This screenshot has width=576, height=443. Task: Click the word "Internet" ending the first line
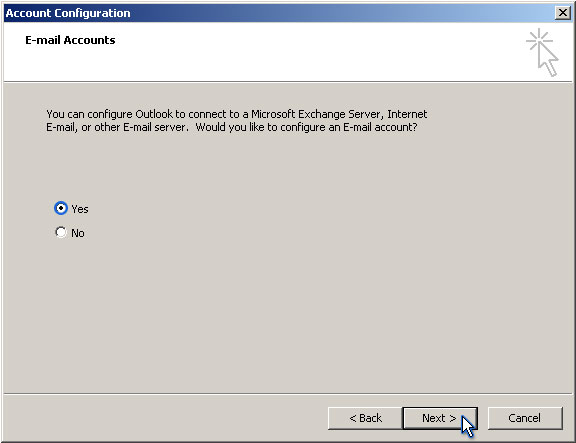[x=407, y=114]
